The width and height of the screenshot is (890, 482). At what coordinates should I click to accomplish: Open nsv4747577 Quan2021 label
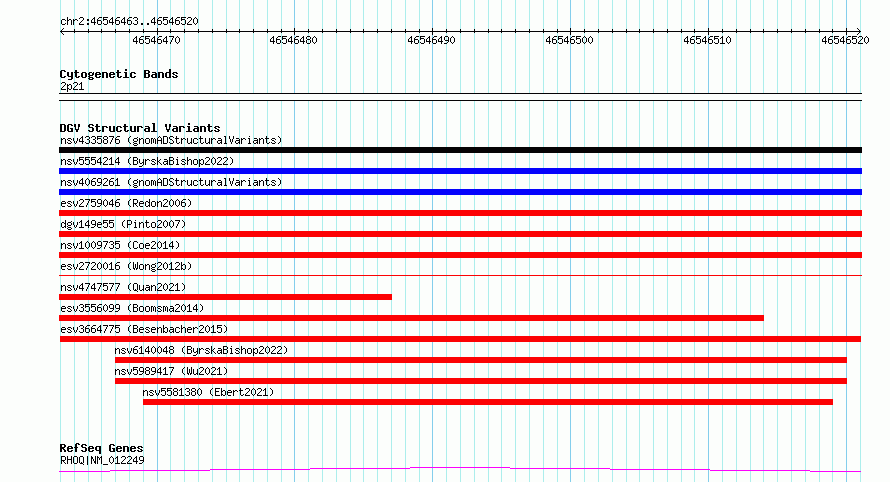click(x=123, y=287)
